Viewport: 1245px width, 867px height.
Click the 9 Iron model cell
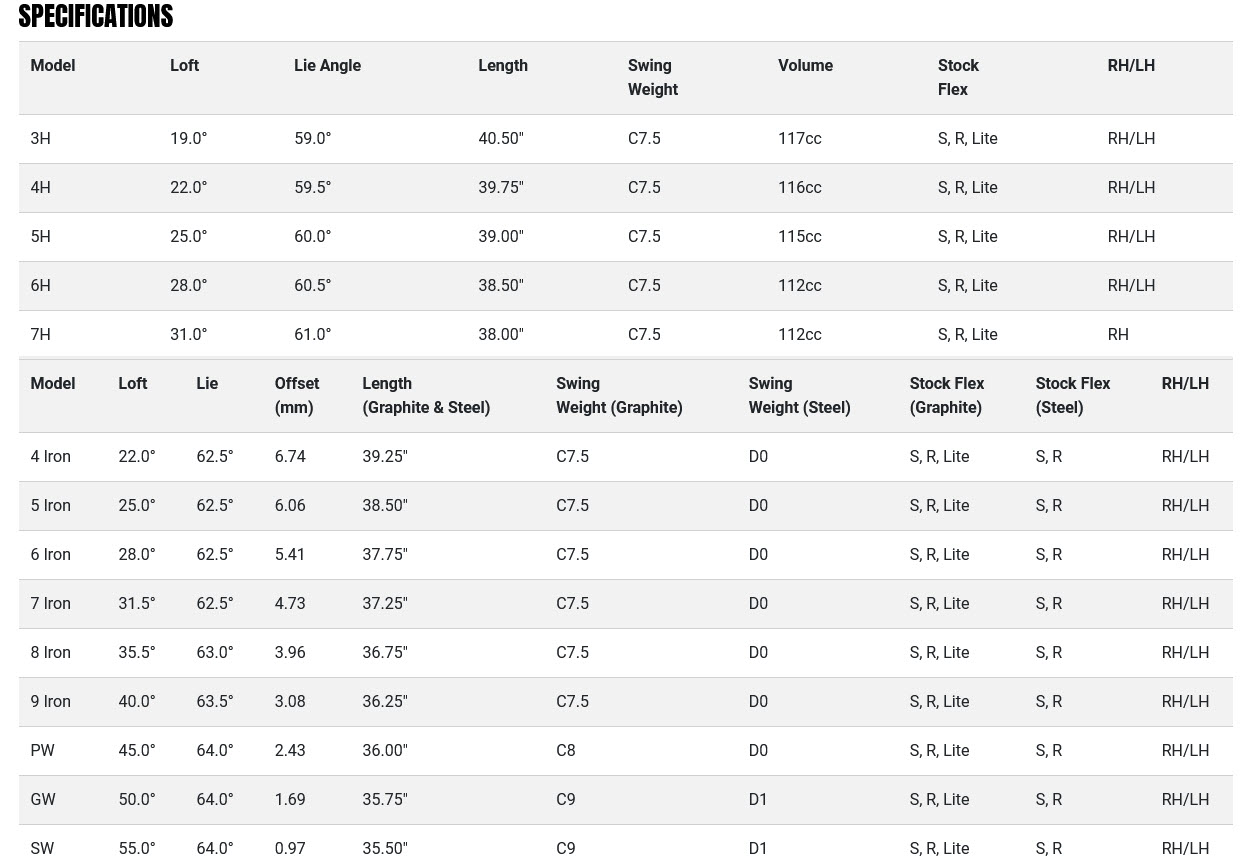pyautogui.click(x=50, y=702)
